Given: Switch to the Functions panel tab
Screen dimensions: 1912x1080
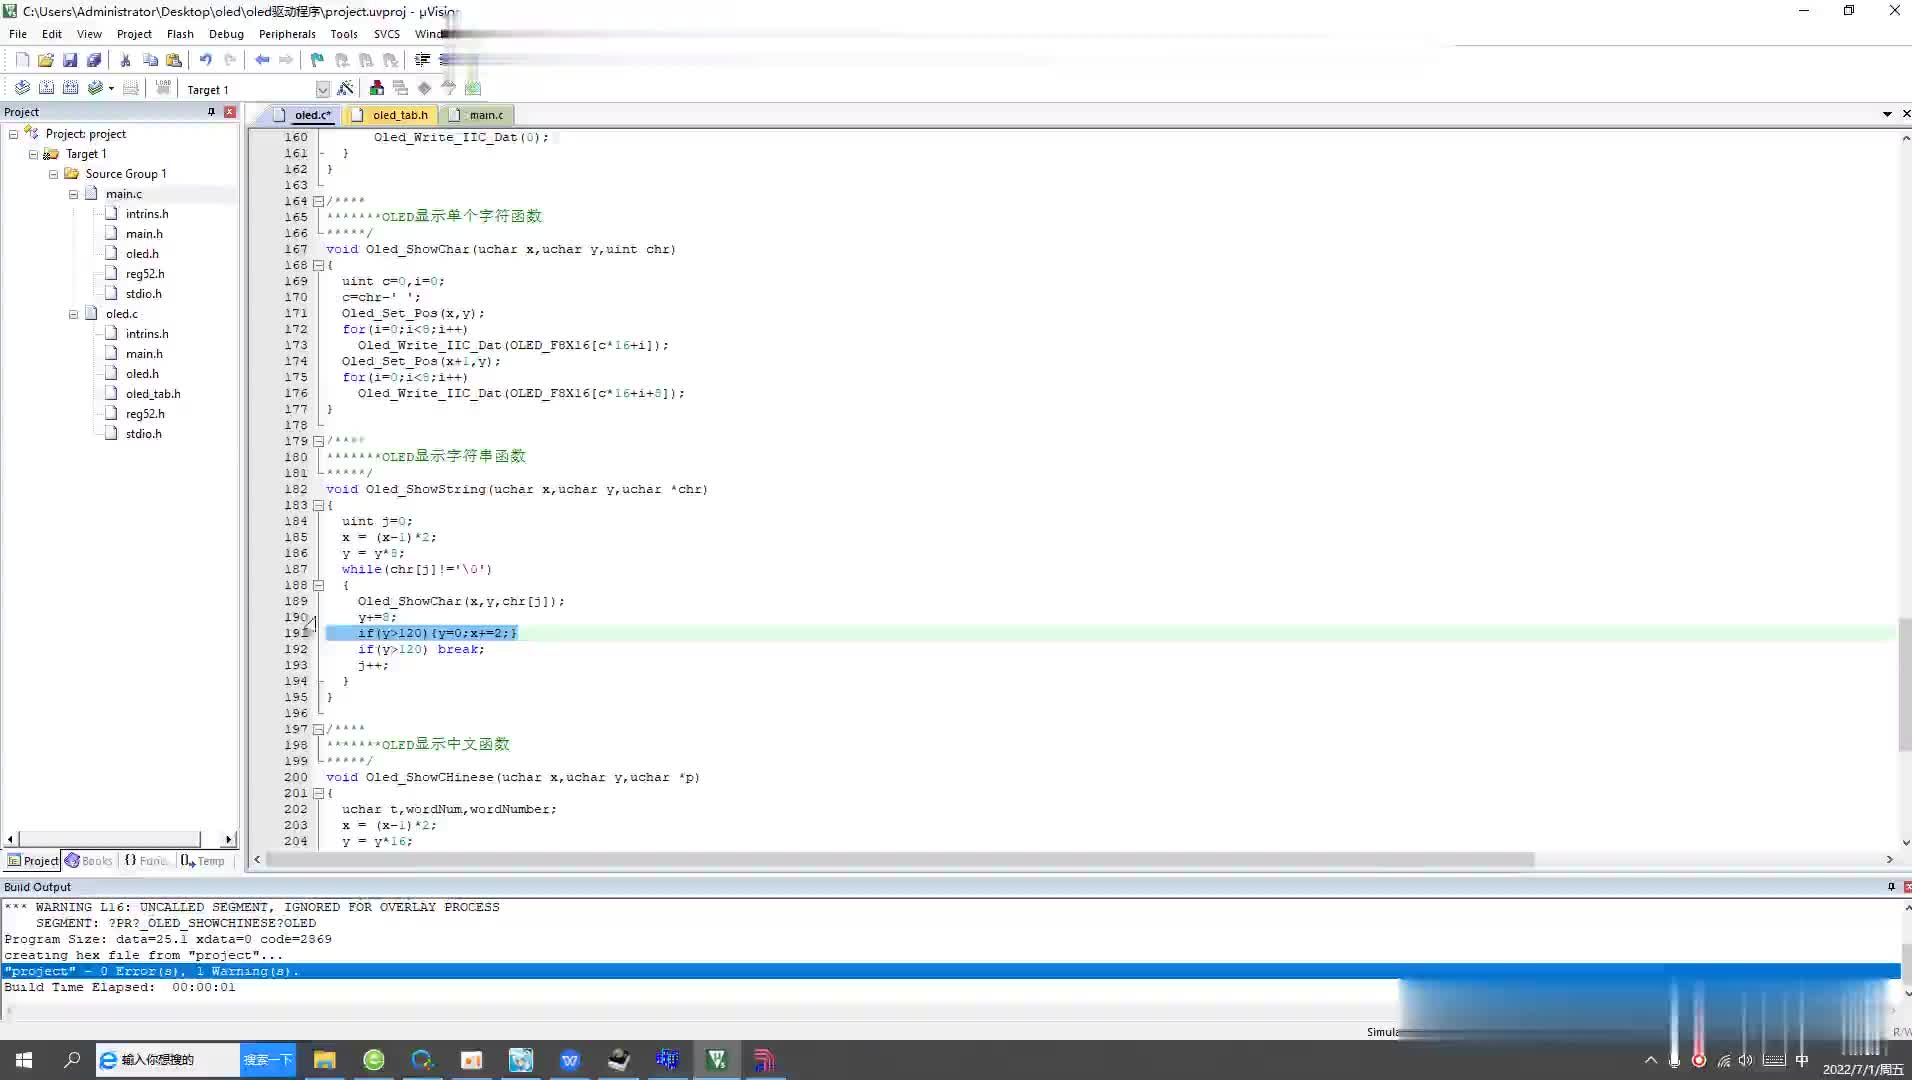Looking at the screenshot, I should tap(147, 861).
